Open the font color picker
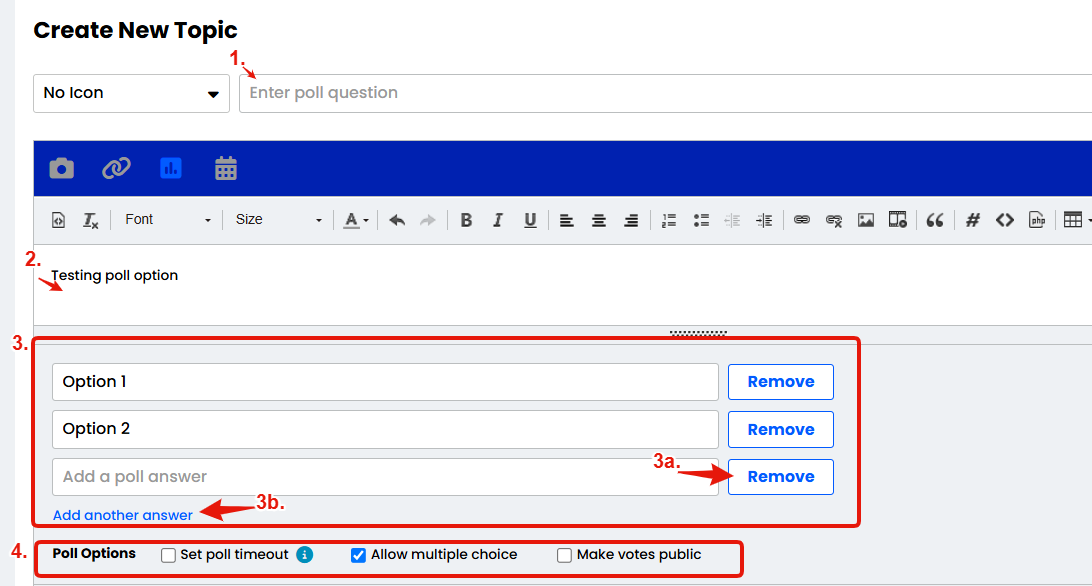 [356, 220]
